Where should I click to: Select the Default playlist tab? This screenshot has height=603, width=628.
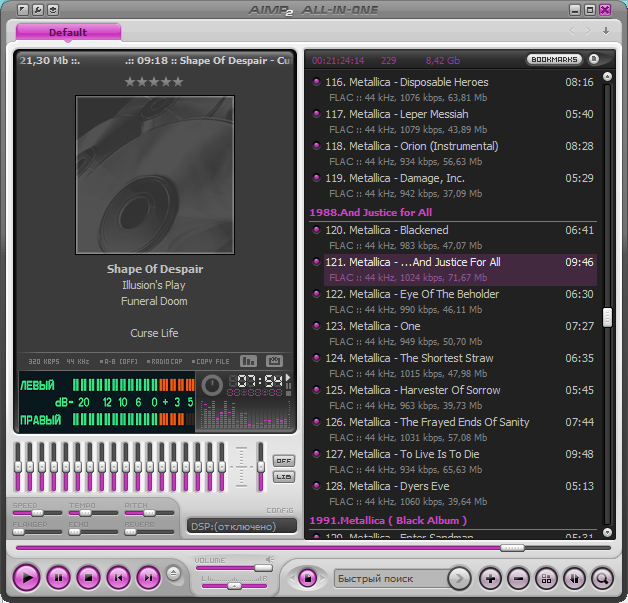point(68,32)
